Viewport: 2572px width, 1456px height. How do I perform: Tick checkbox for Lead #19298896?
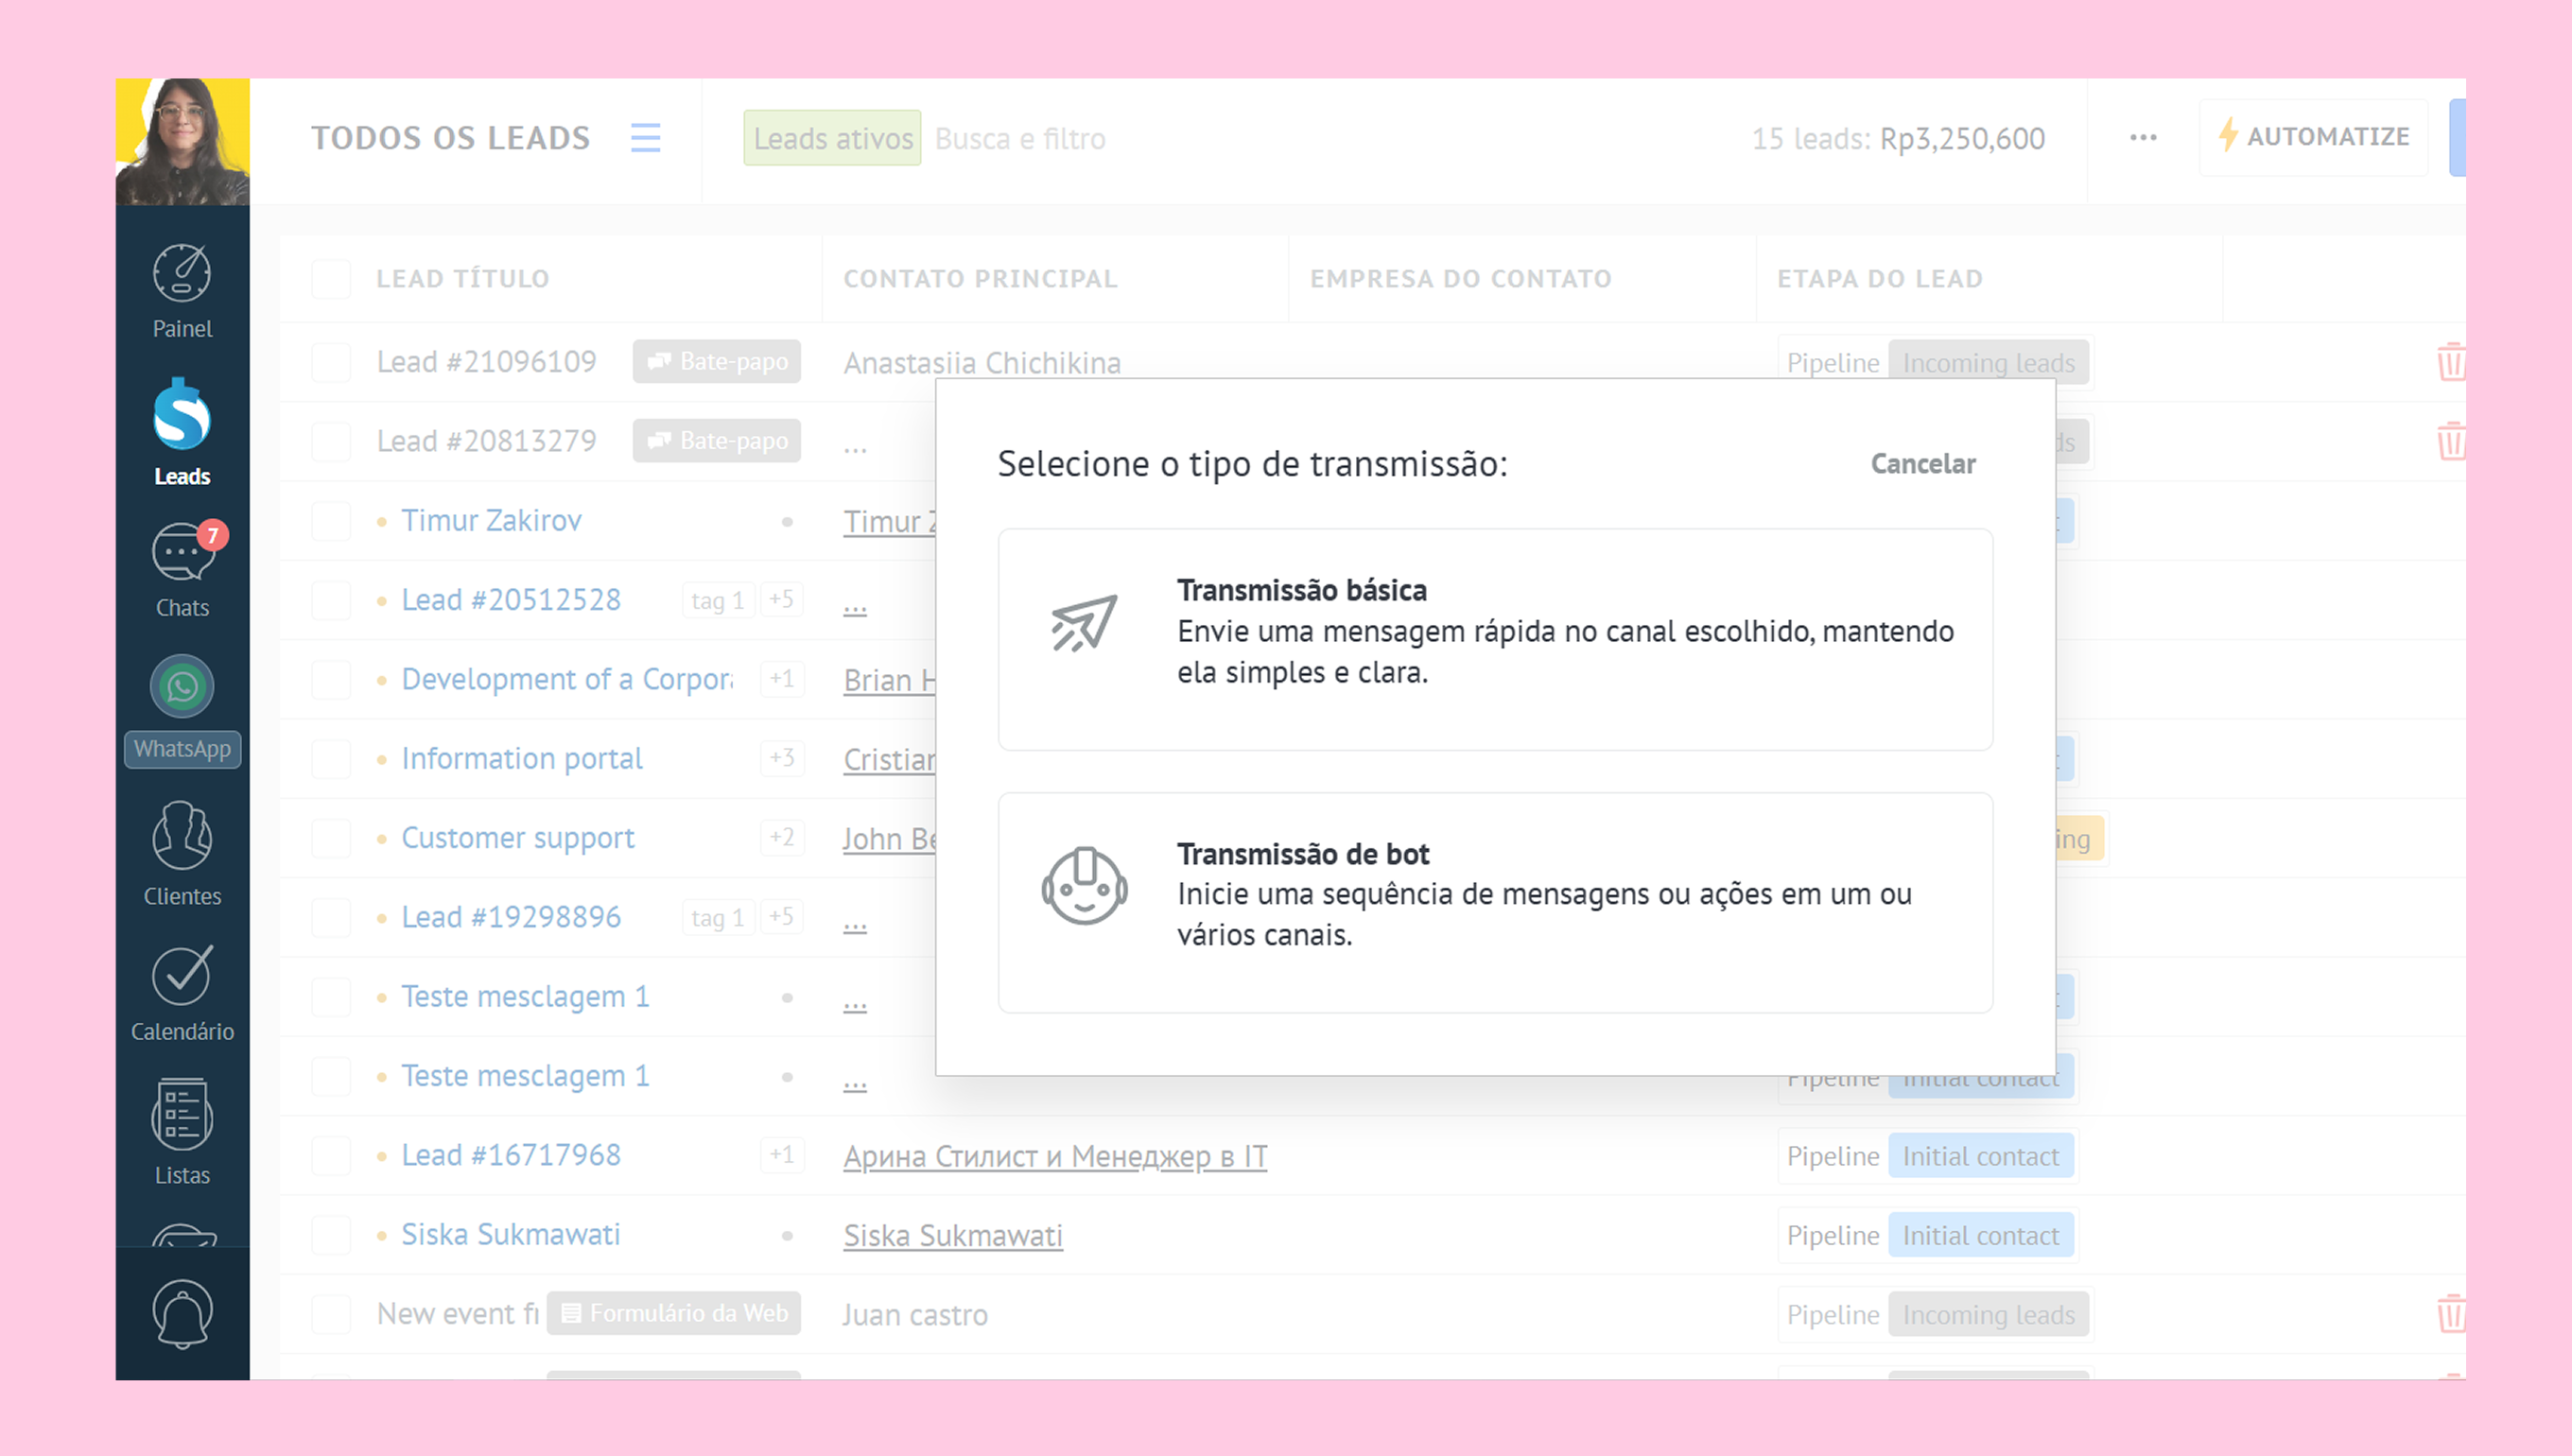tap(331, 917)
